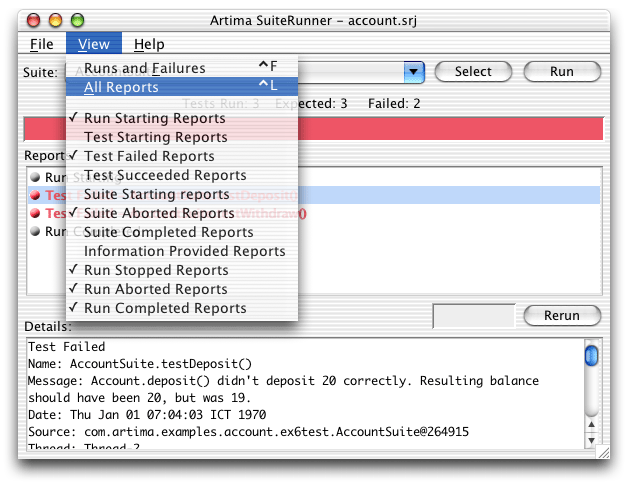Enable Information Provided Reports
Image resolution: width=633 pixels, height=485 pixels.
182,251
